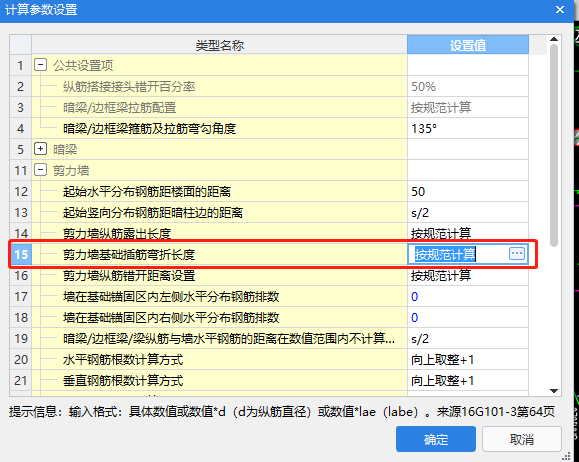Select row 剪力墙基础插筋弯折长度

pos(219,254)
